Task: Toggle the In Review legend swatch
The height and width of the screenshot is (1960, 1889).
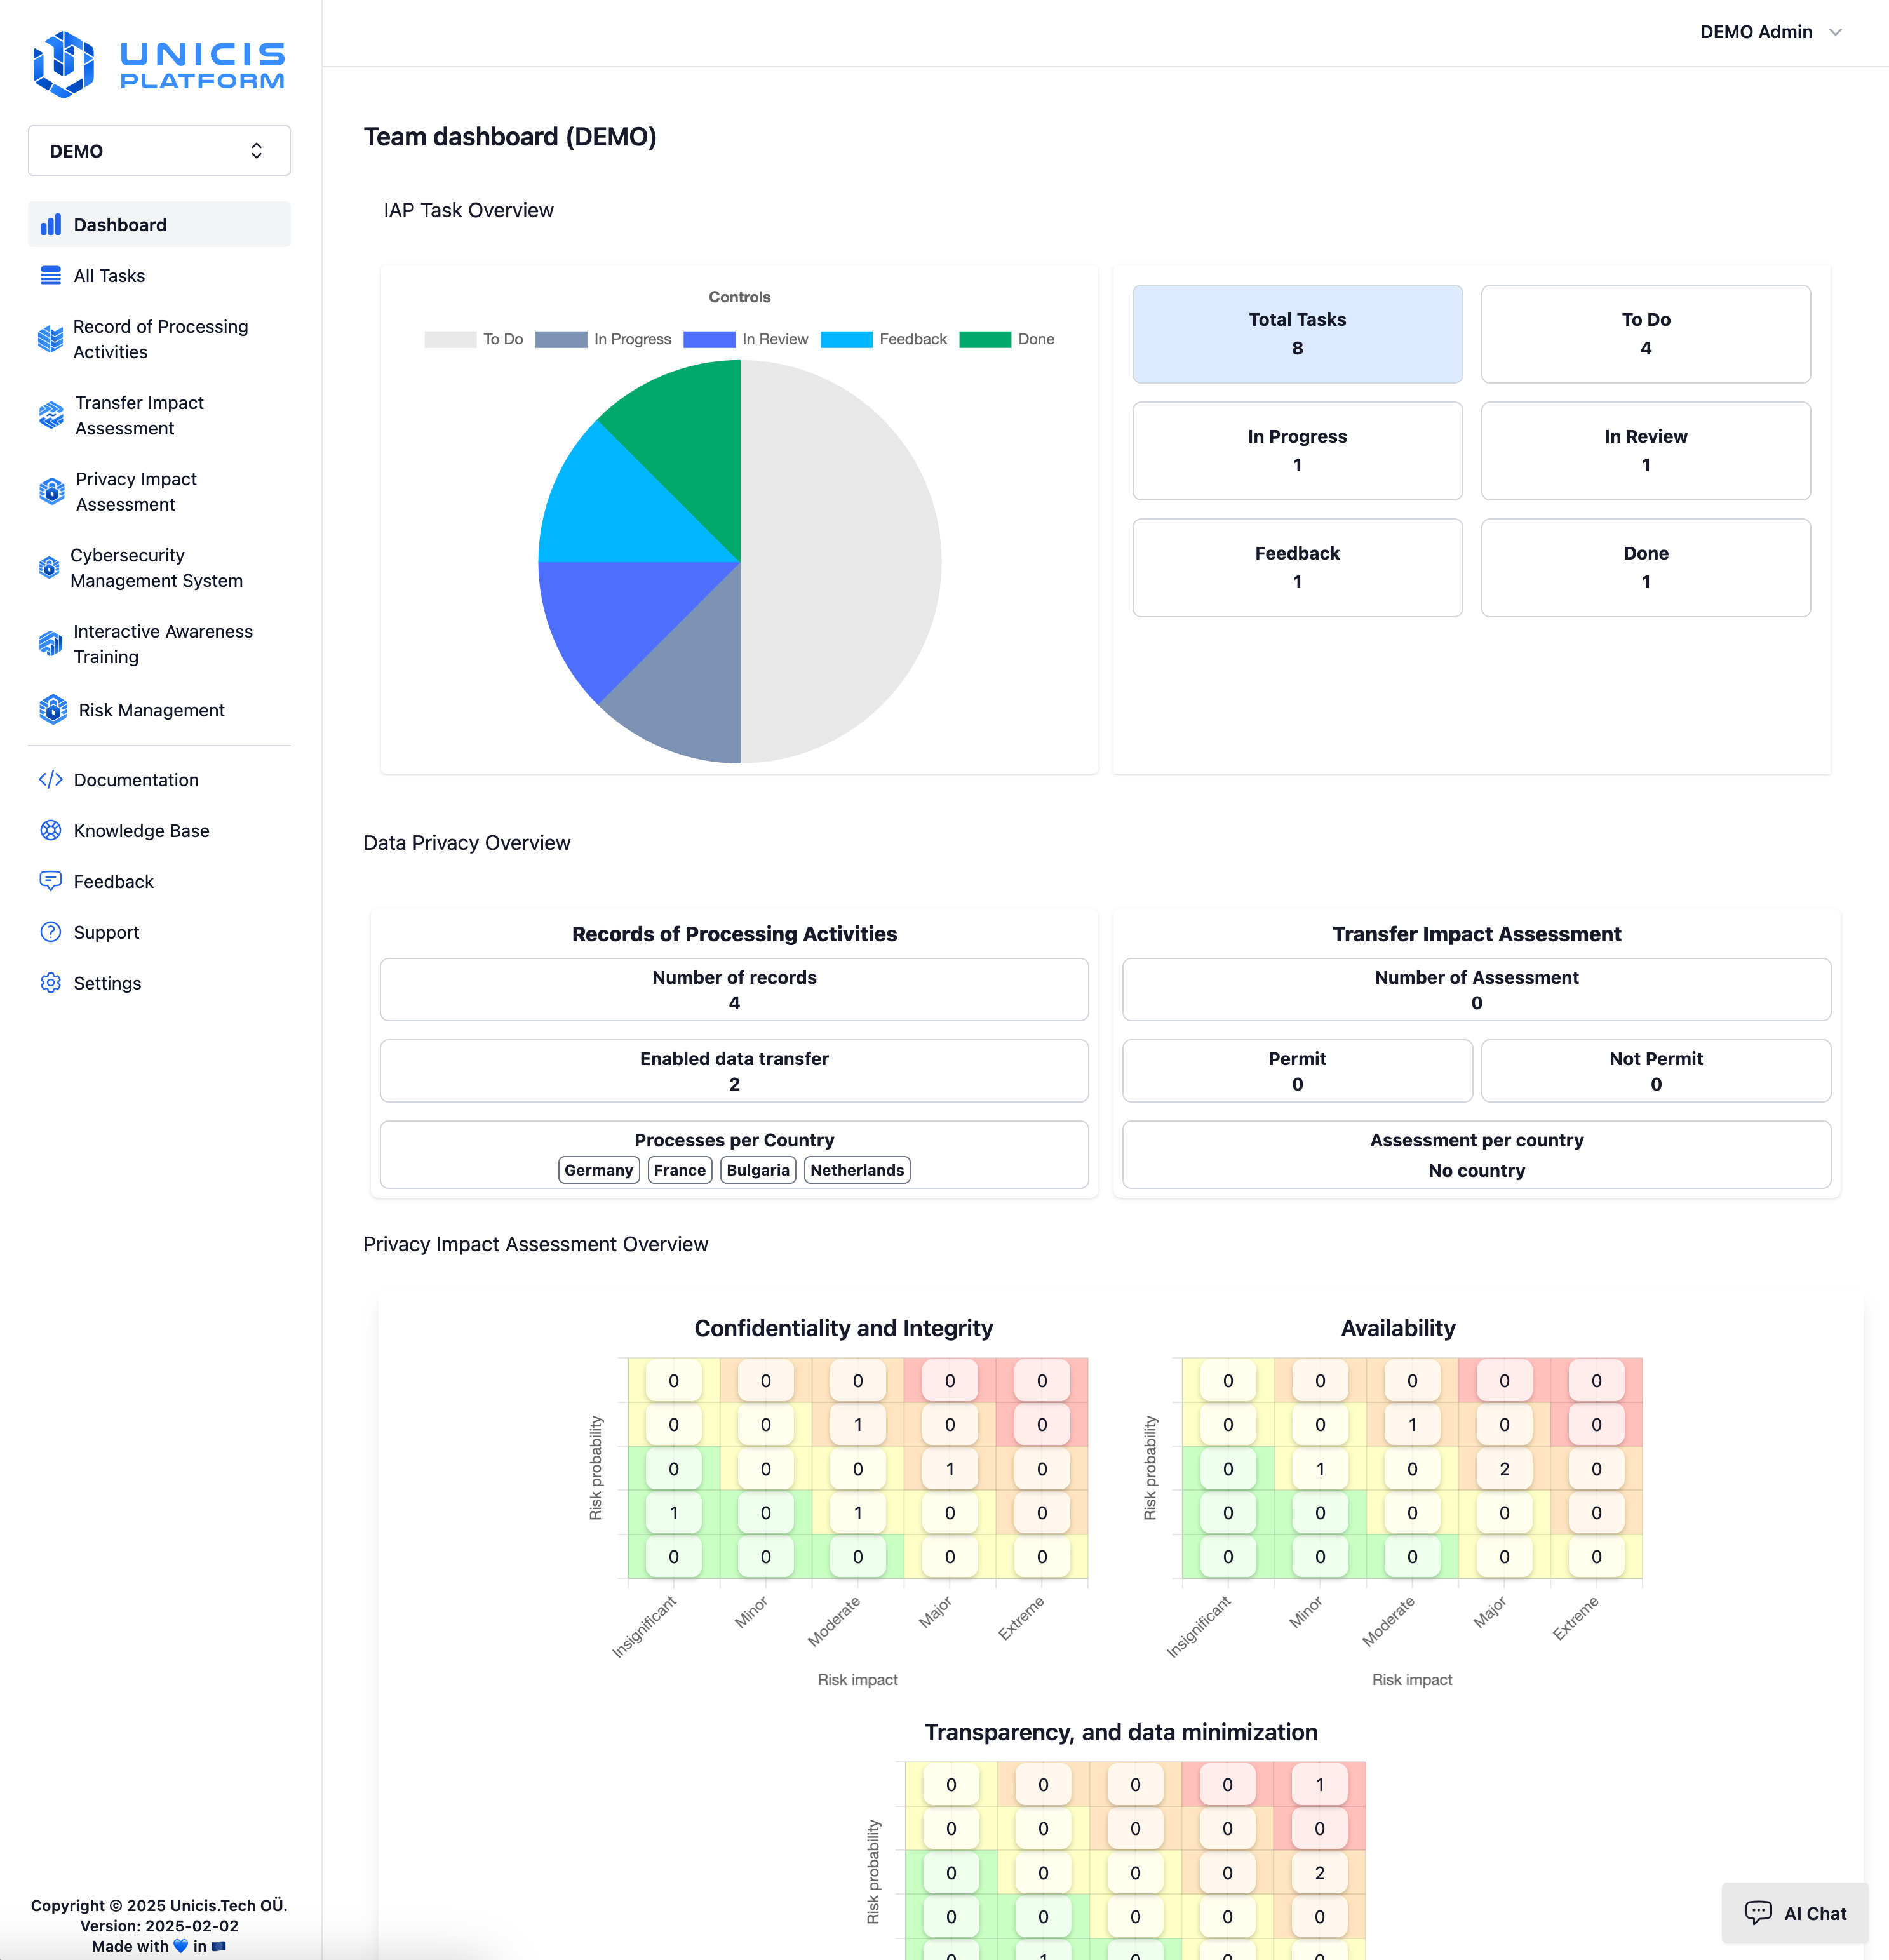Action: tap(709, 339)
